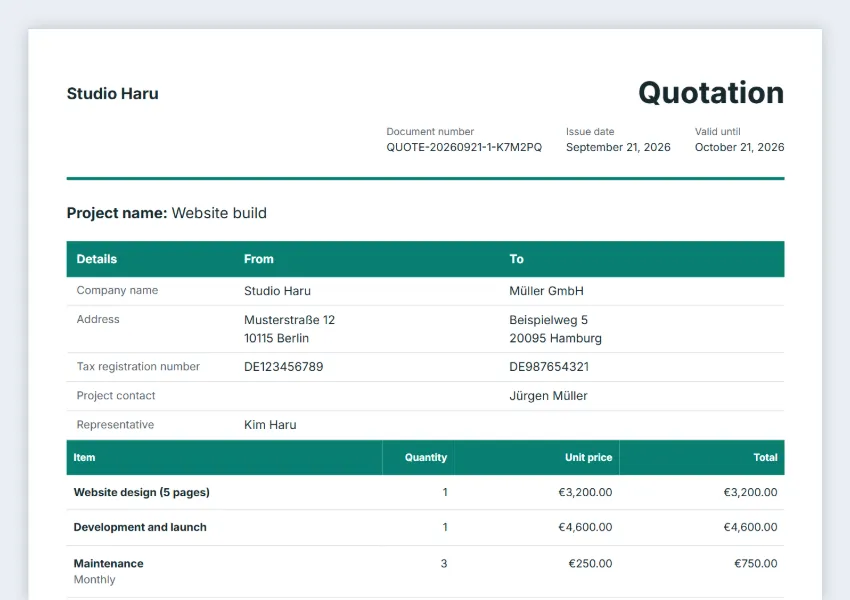
Task: Click "Studio Haru" in the Company name row
Action: 277,291
